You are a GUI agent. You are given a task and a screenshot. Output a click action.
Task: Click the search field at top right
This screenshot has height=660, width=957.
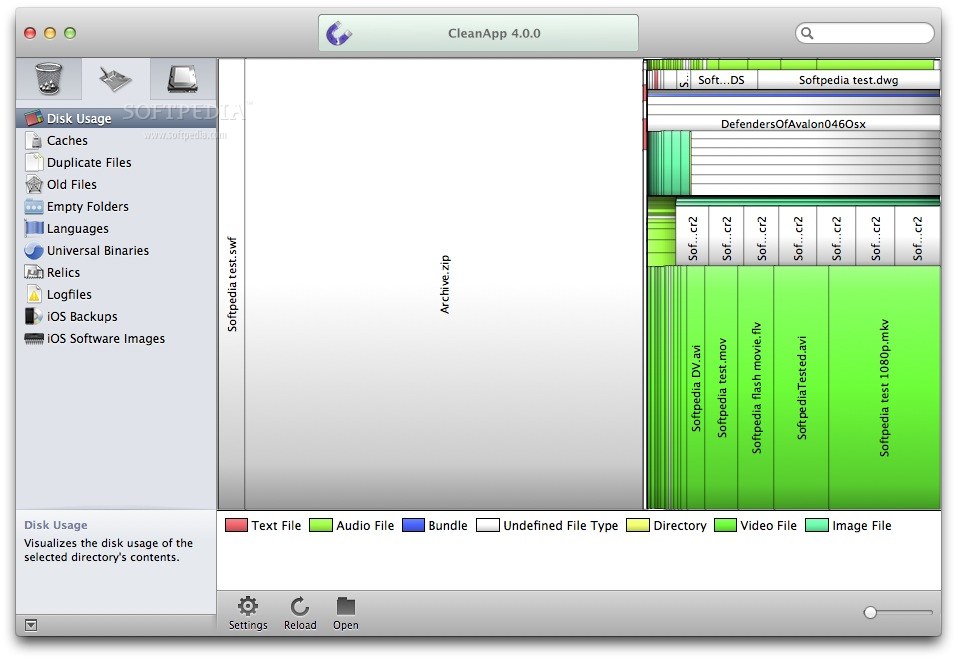864,32
